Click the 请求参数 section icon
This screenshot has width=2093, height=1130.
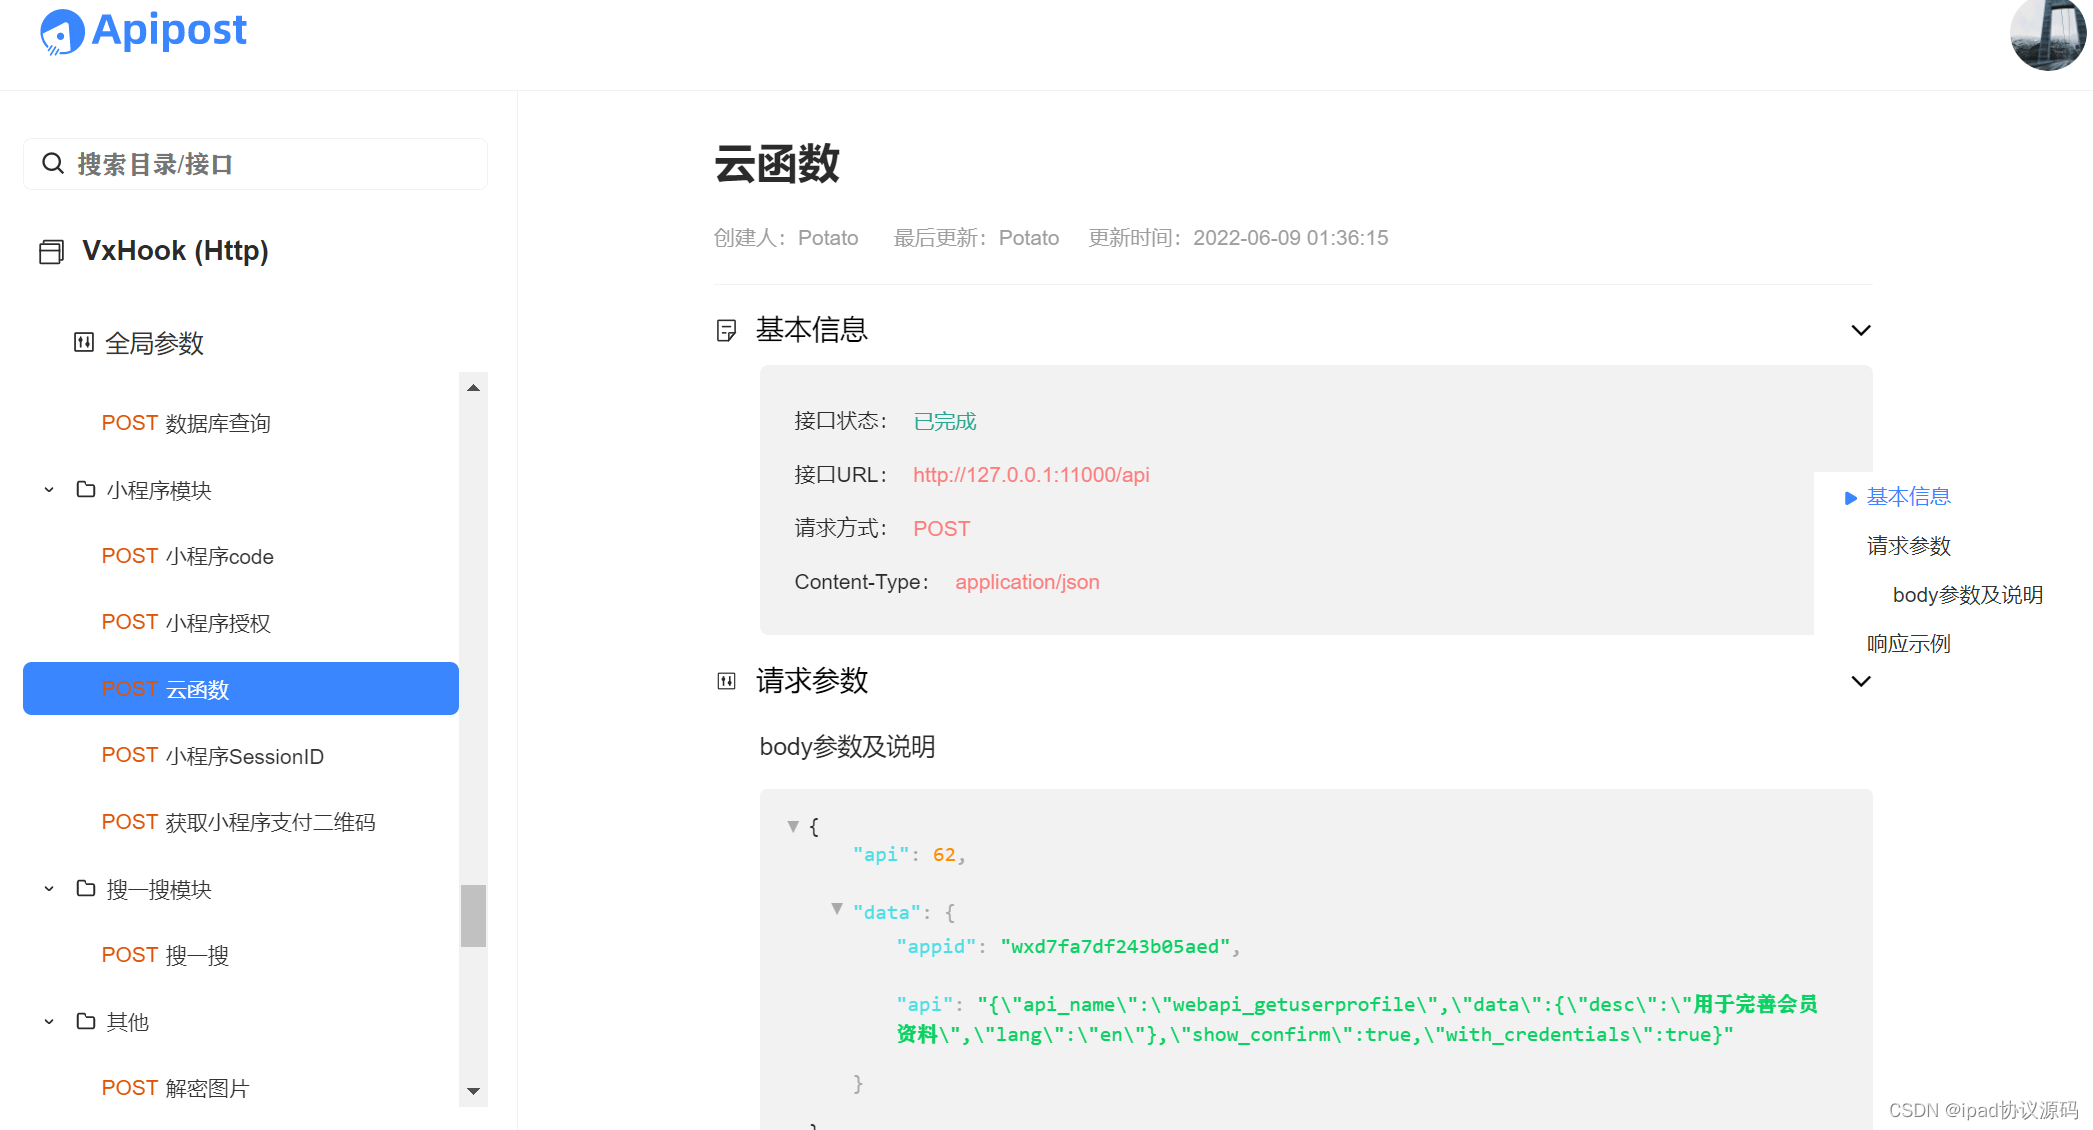click(x=727, y=681)
